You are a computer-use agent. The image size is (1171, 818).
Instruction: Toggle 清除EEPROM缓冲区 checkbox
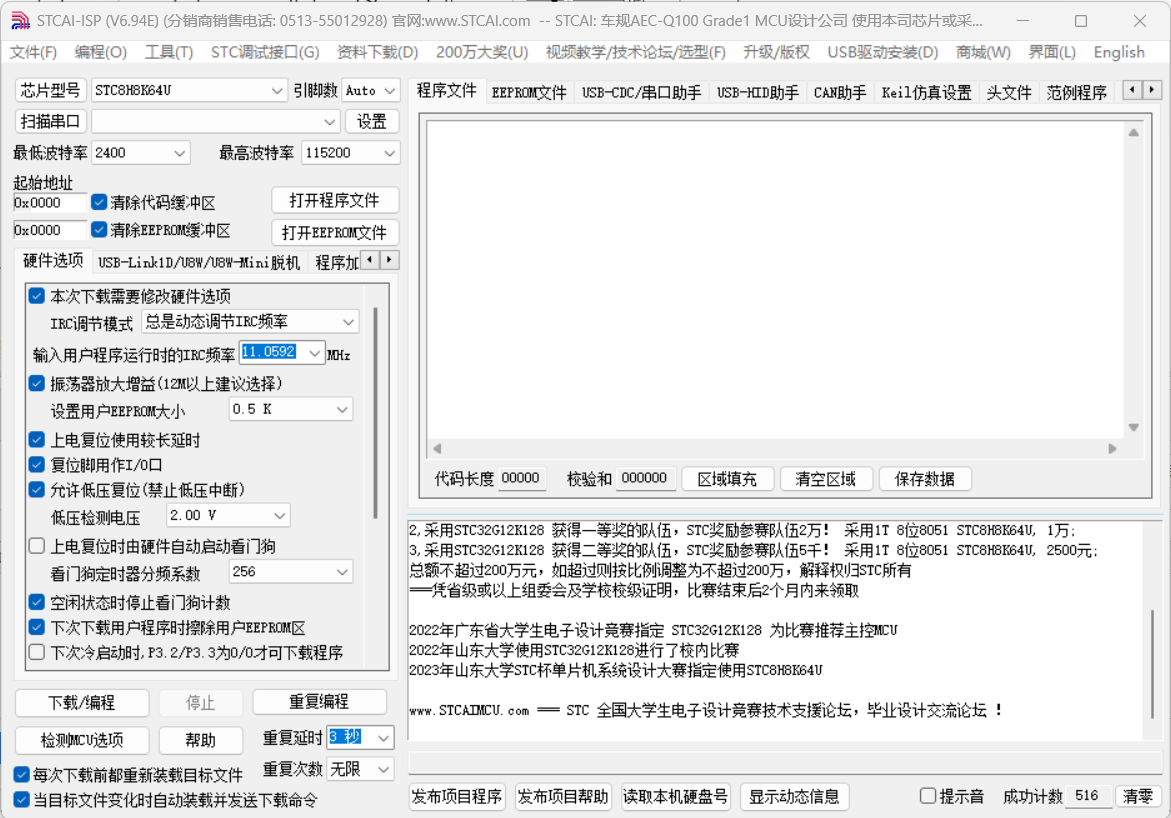click(x=99, y=229)
